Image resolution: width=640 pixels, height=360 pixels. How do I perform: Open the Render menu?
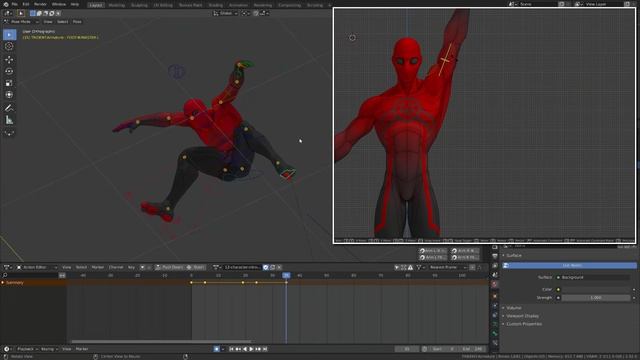pyautogui.click(x=40, y=4)
